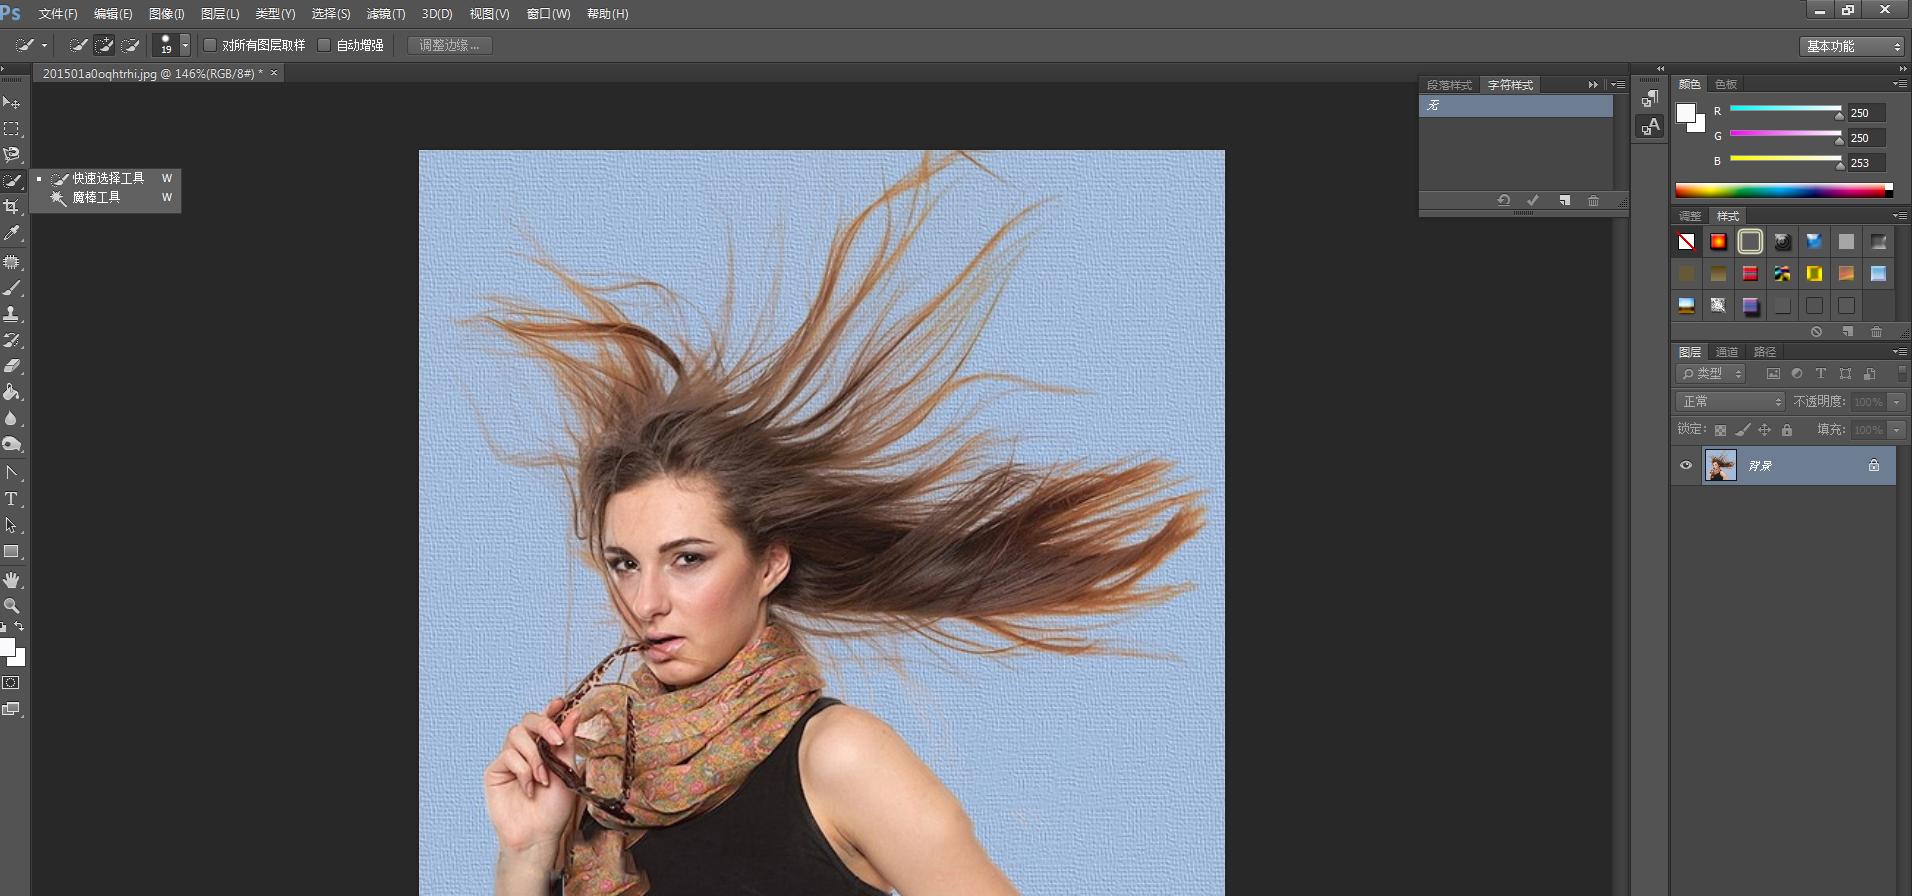Toggle lock position icon
The height and width of the screenshot is (896, 1912).
tap(1764, 430)
